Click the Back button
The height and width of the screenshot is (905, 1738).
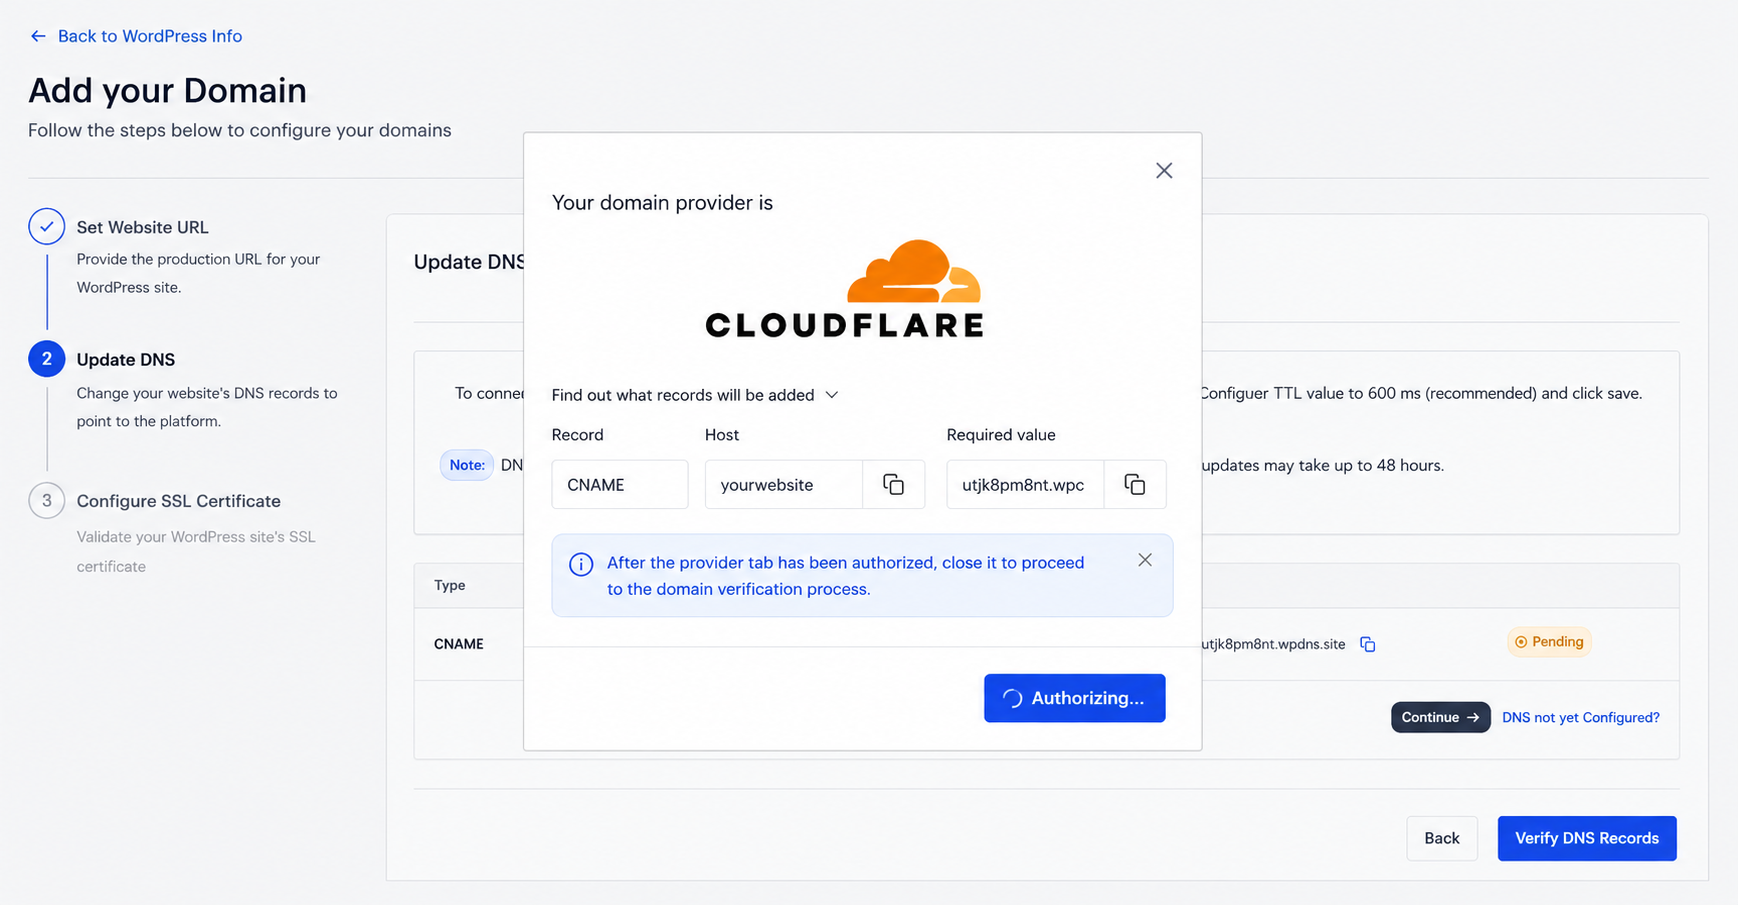click(x=1441, y=838)
